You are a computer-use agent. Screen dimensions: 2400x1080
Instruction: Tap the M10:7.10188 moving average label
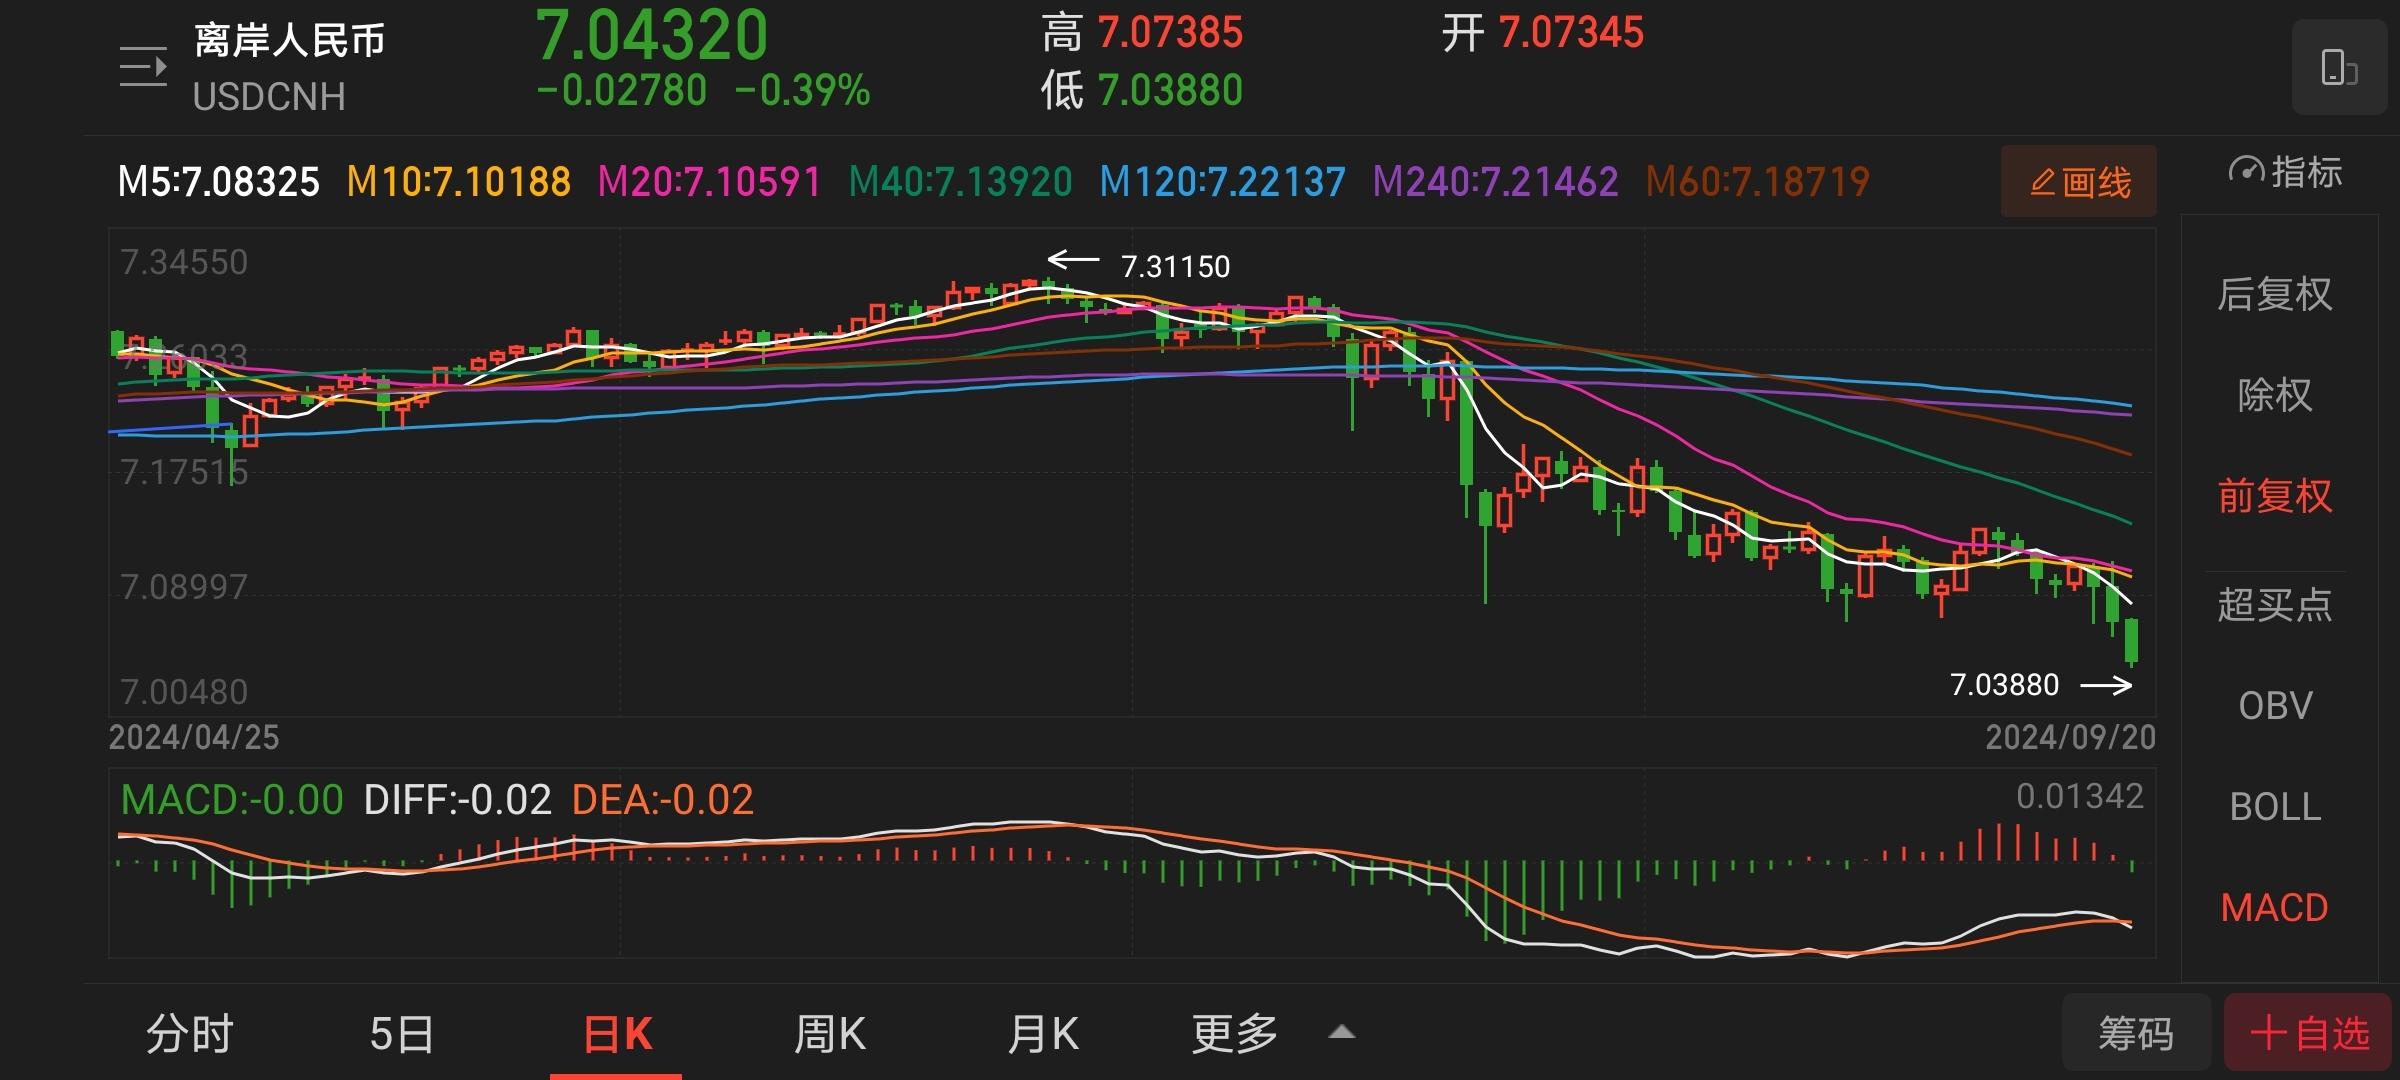[458, 182]
